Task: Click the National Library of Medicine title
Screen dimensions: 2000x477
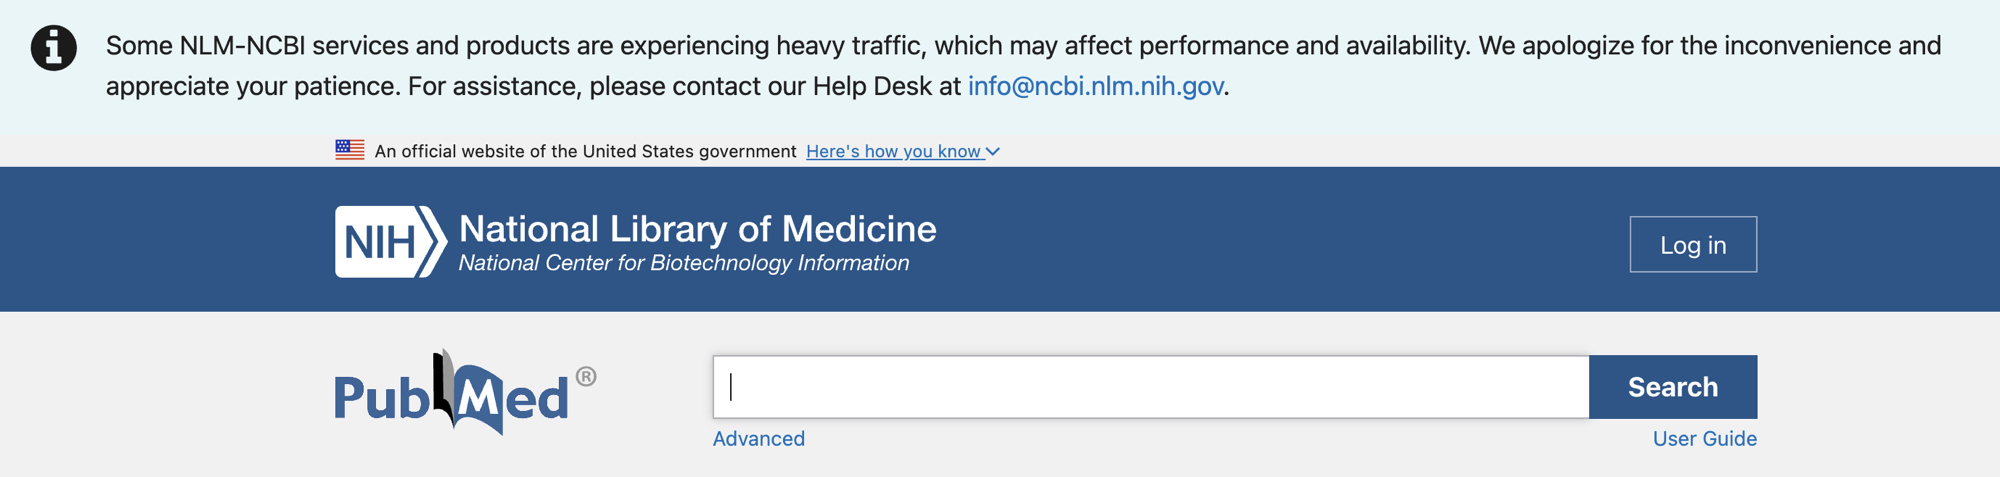Action: [697, 229]
